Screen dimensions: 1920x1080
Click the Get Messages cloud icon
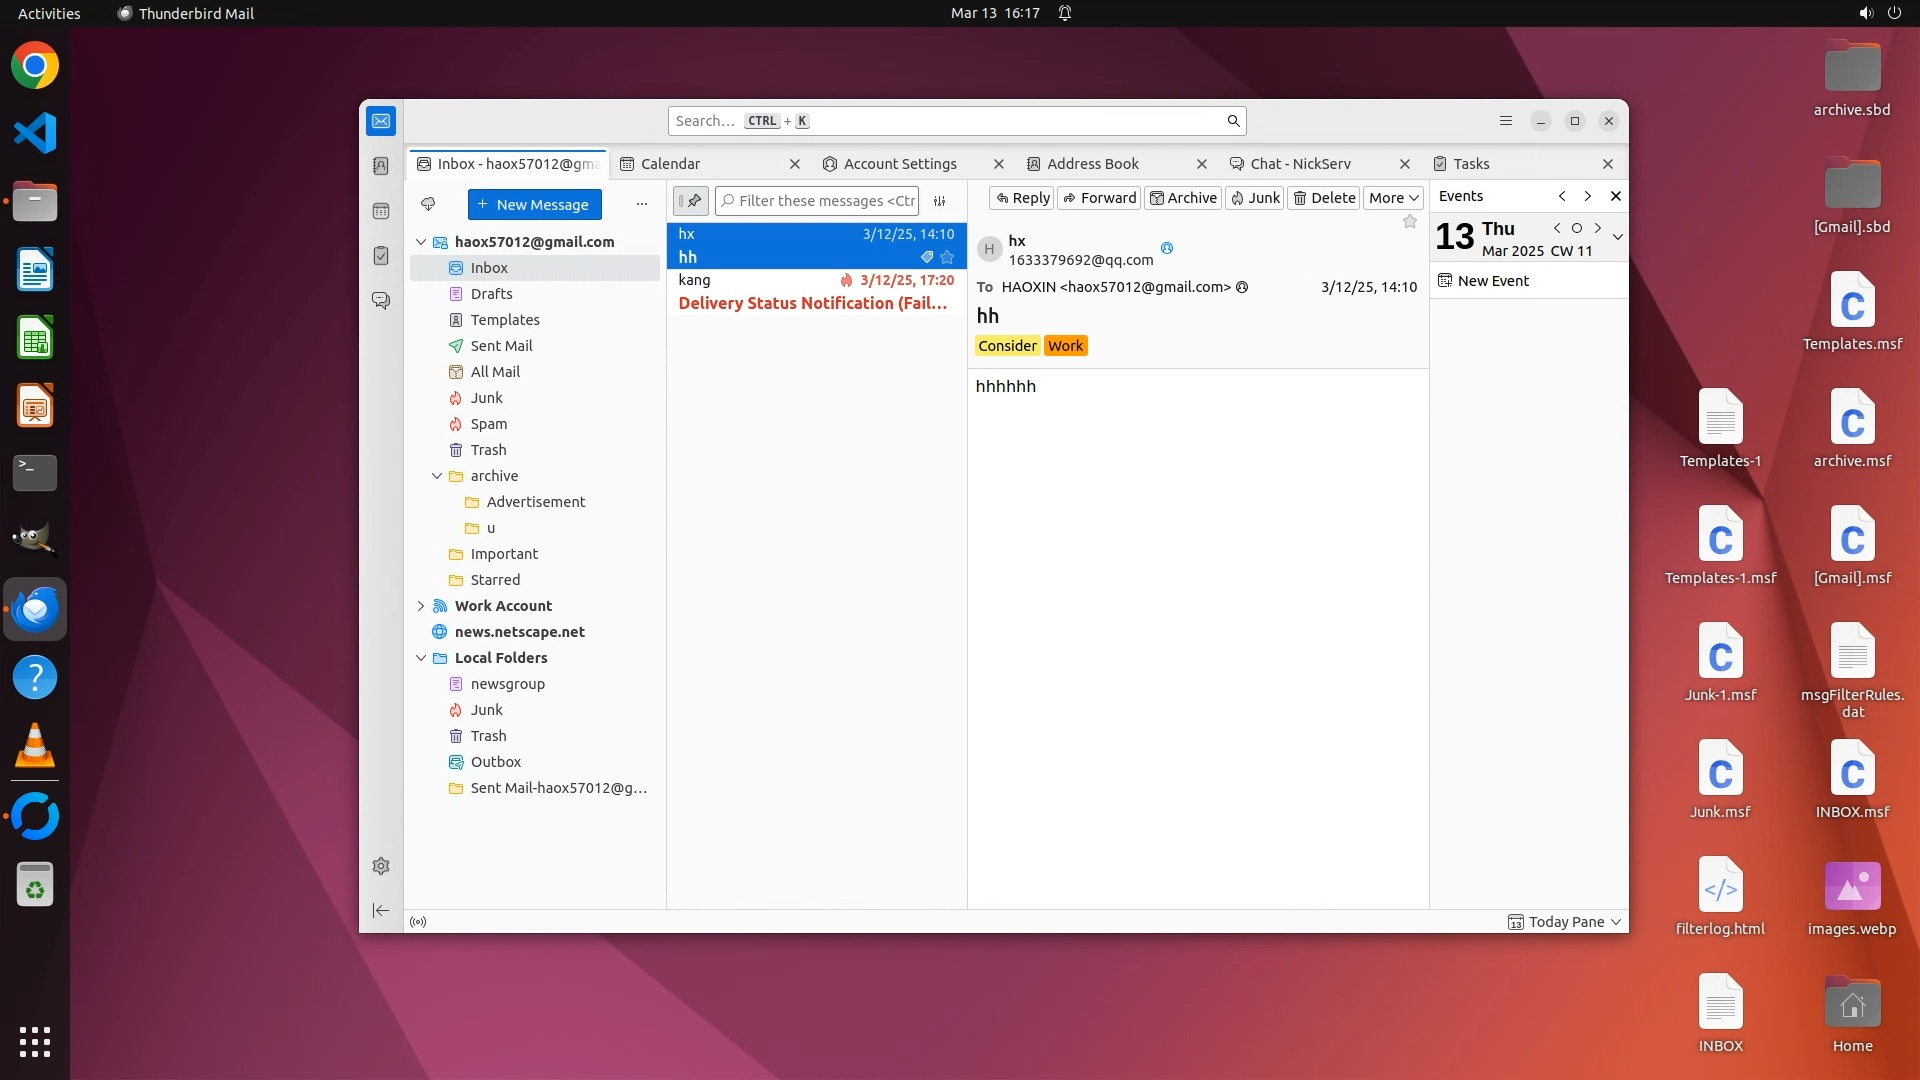(x=428, y=204)
